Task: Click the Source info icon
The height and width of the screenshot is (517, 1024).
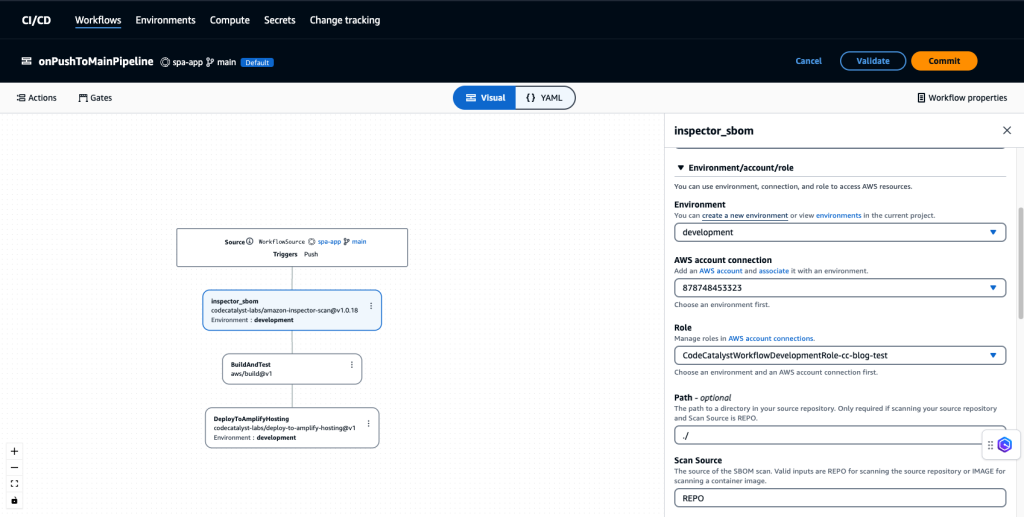Action: tap(249, 242)
